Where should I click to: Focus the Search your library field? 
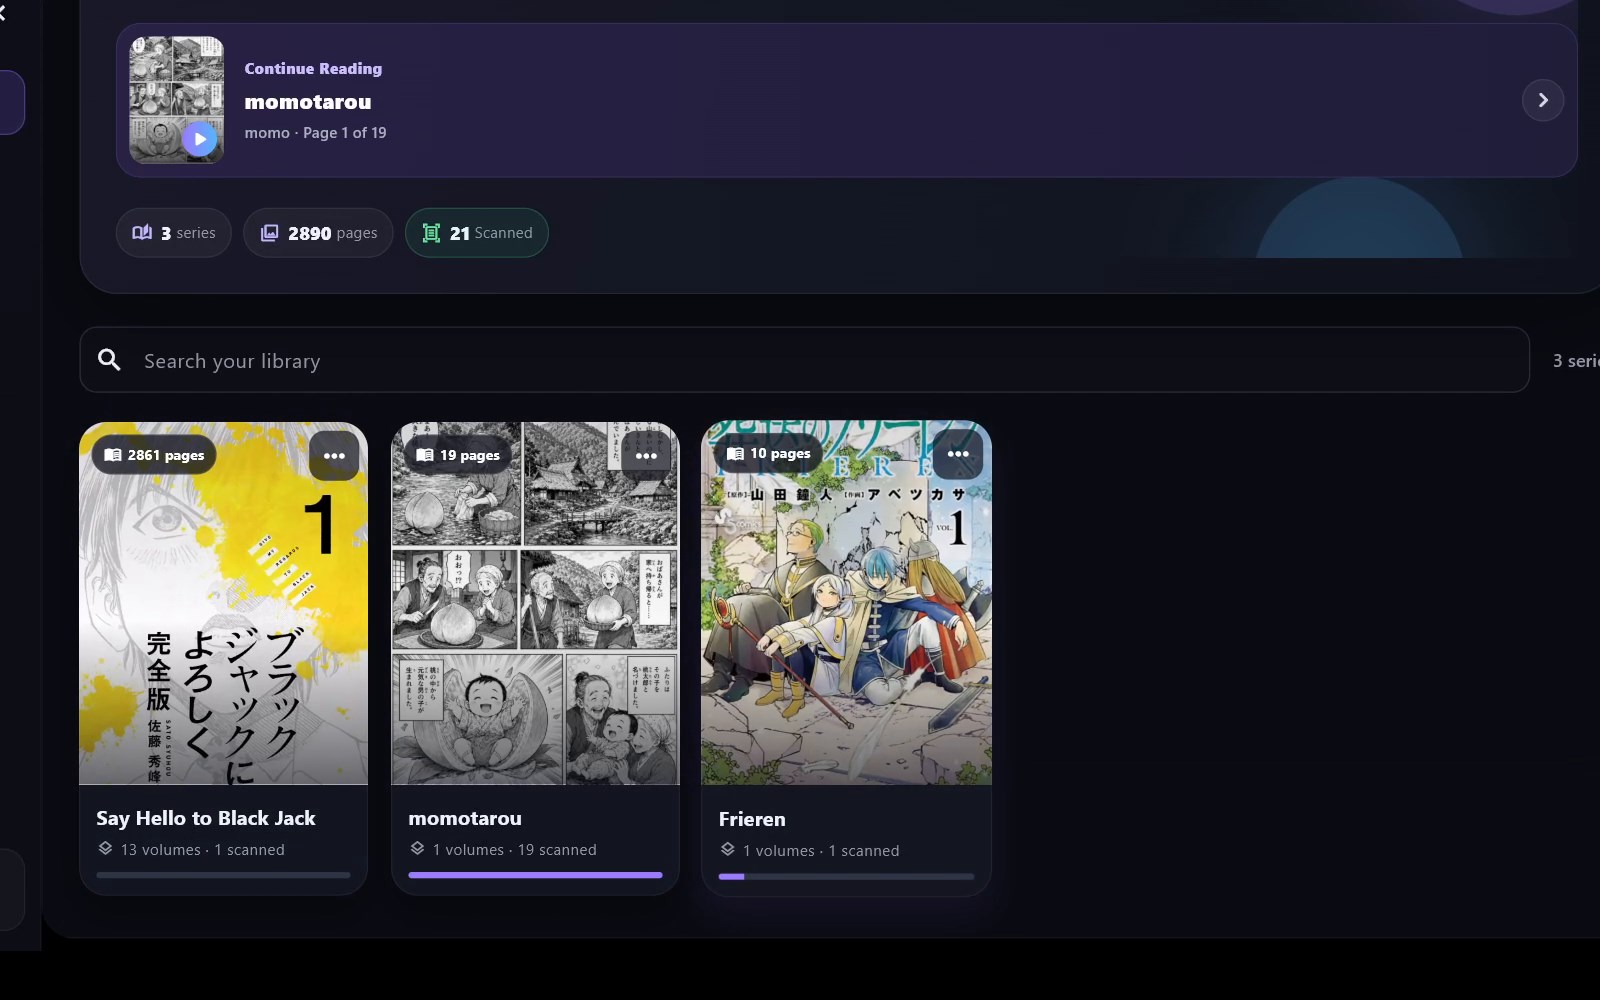tap(804, 360)
